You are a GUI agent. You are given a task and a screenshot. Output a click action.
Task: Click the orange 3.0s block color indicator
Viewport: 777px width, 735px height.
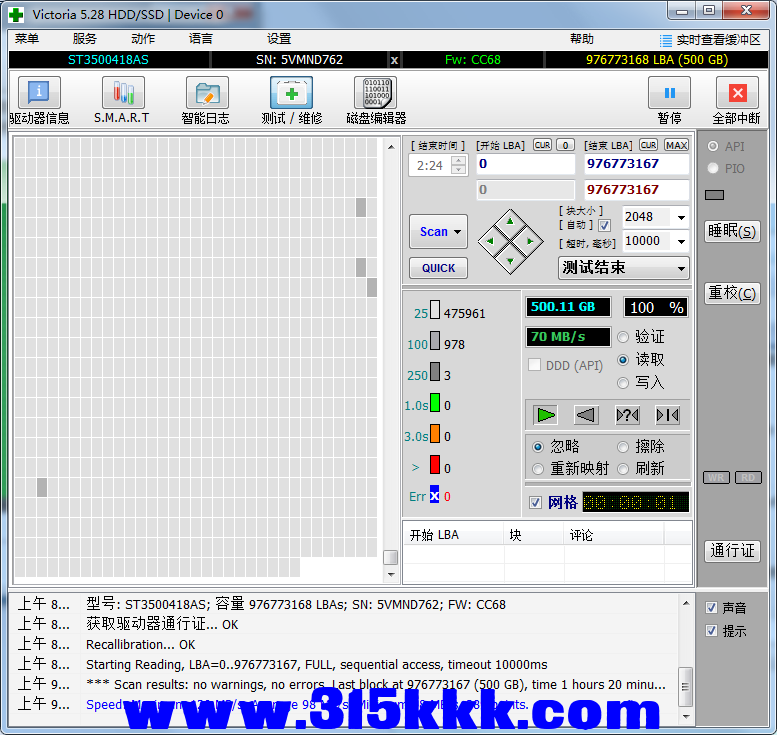point(435,433)
